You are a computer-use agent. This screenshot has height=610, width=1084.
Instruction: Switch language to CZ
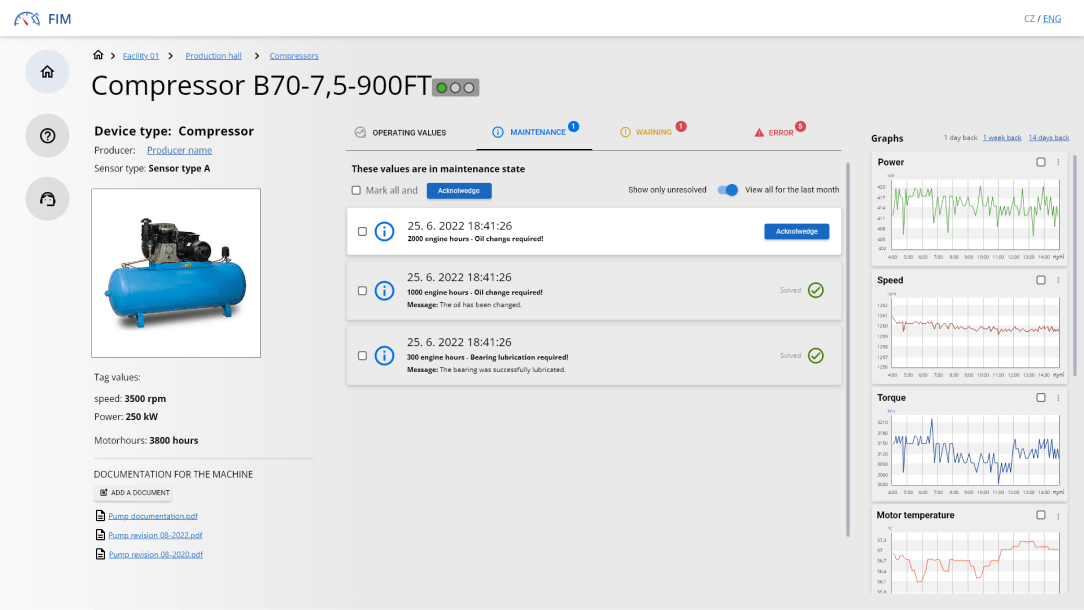1029,19
